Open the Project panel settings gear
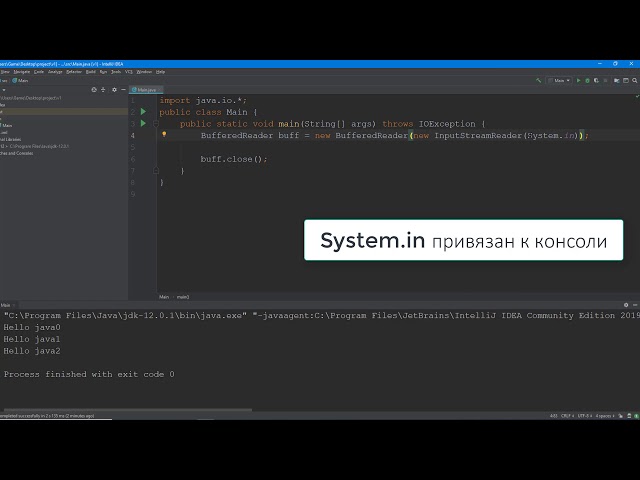640x480 pixels. tap(112, 89)
